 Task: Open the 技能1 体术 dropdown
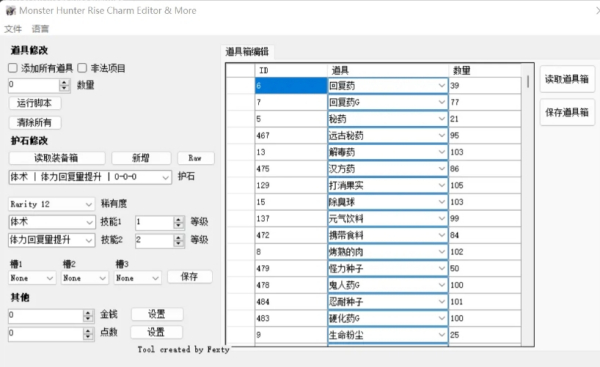[51, 222]
